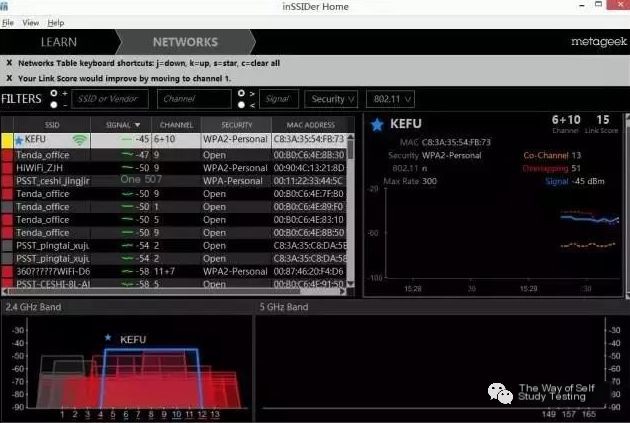The height and width of the screenshot is (423, 630).
Task: Open the View menu
Action: tap(31, 23)
